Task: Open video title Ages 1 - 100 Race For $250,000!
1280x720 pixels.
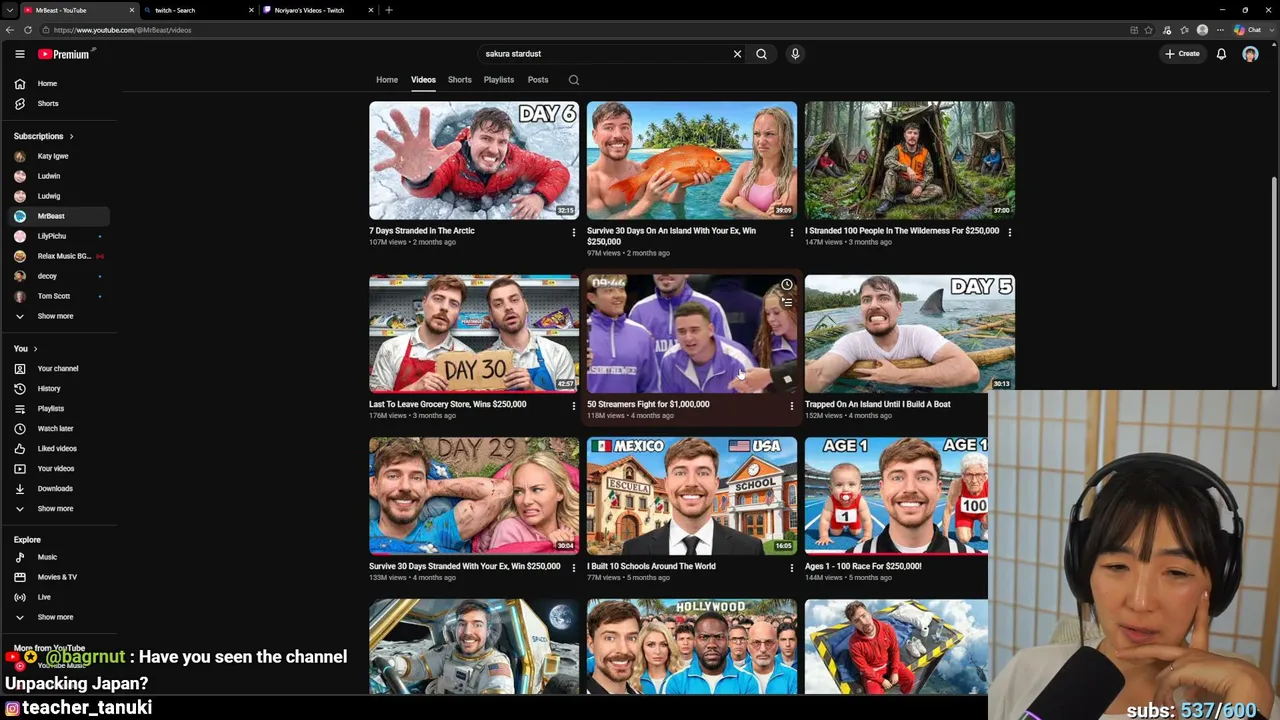Action: tap(863, 566)
